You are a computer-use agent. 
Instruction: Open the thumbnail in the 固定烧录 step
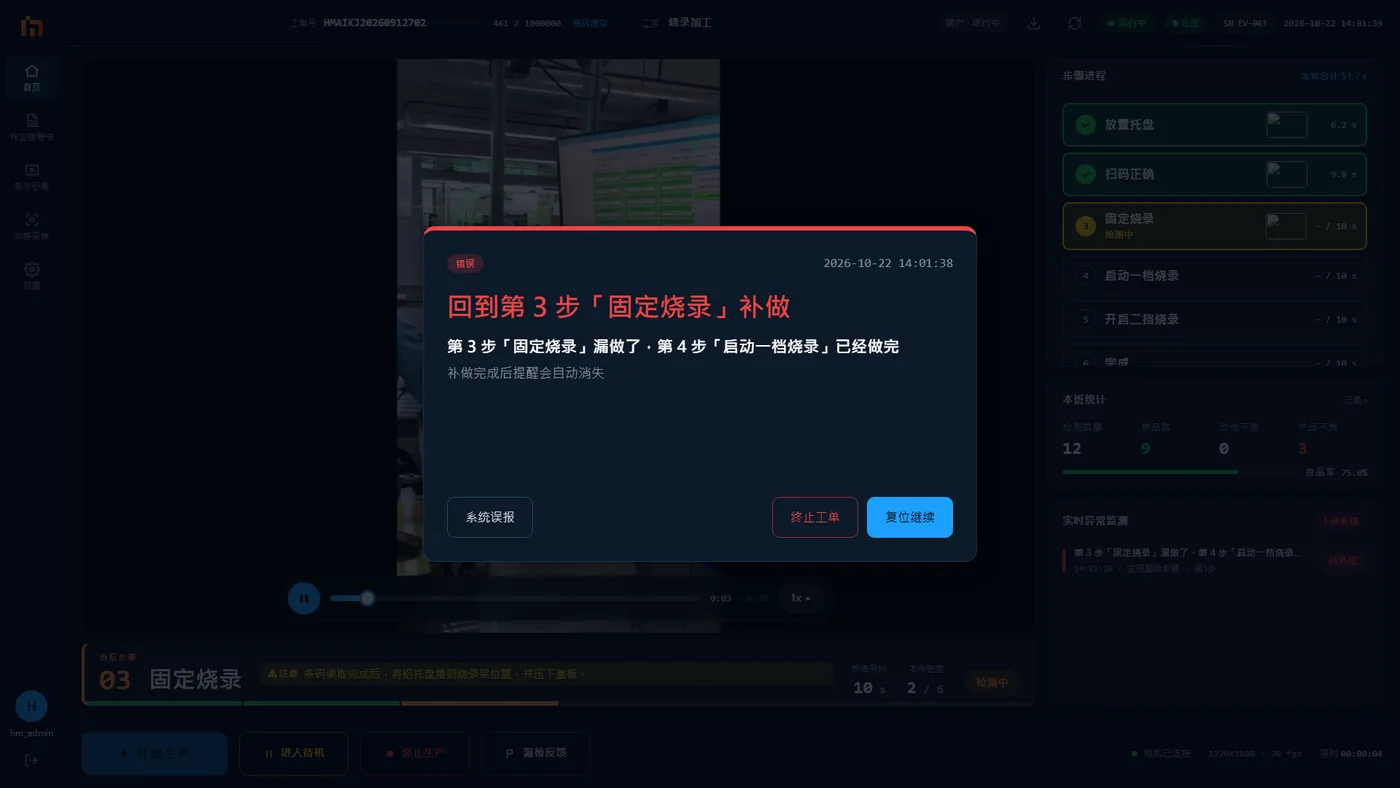point(1286,226)
